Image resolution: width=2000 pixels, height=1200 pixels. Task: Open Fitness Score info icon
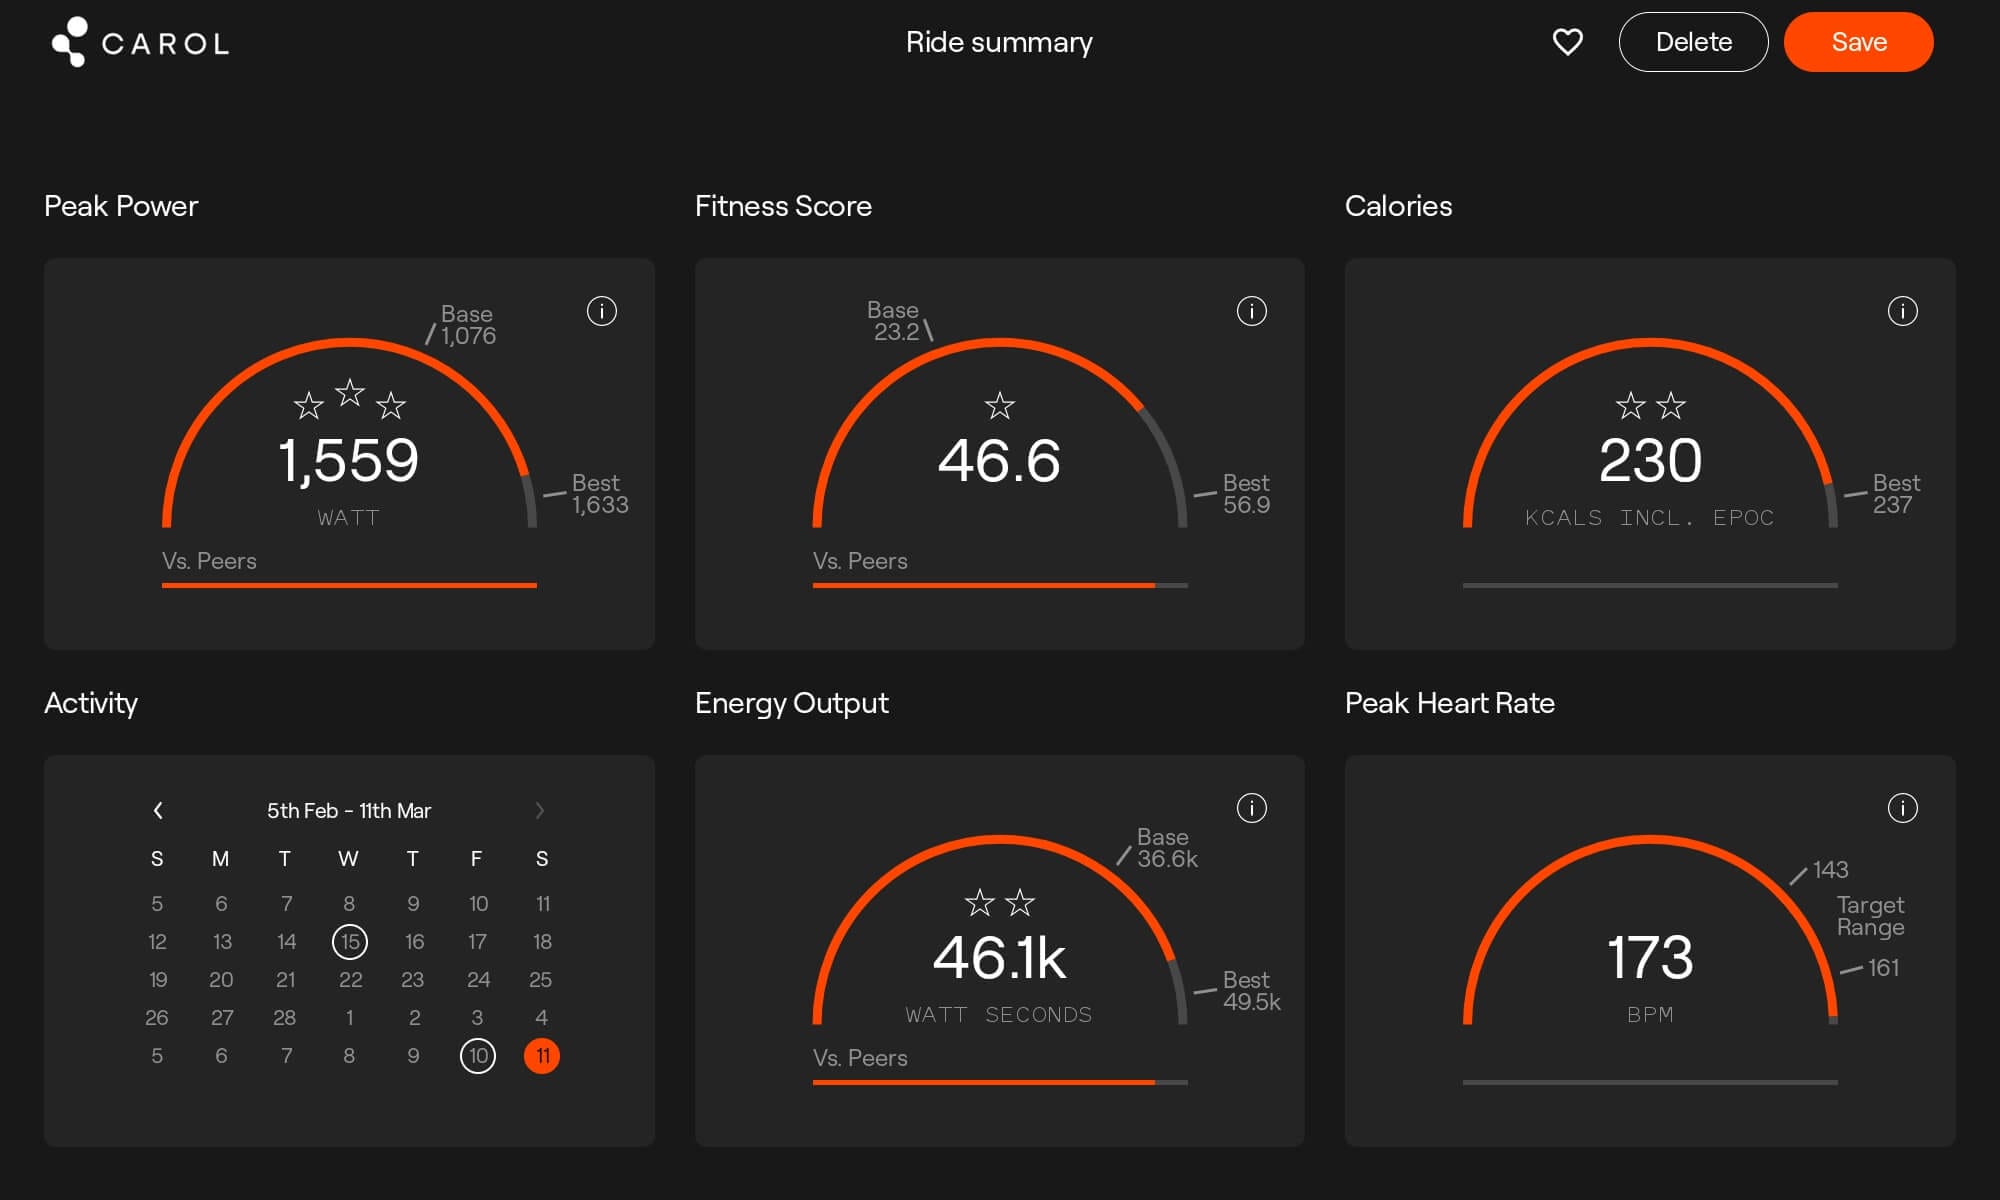tap(1251, 311)
